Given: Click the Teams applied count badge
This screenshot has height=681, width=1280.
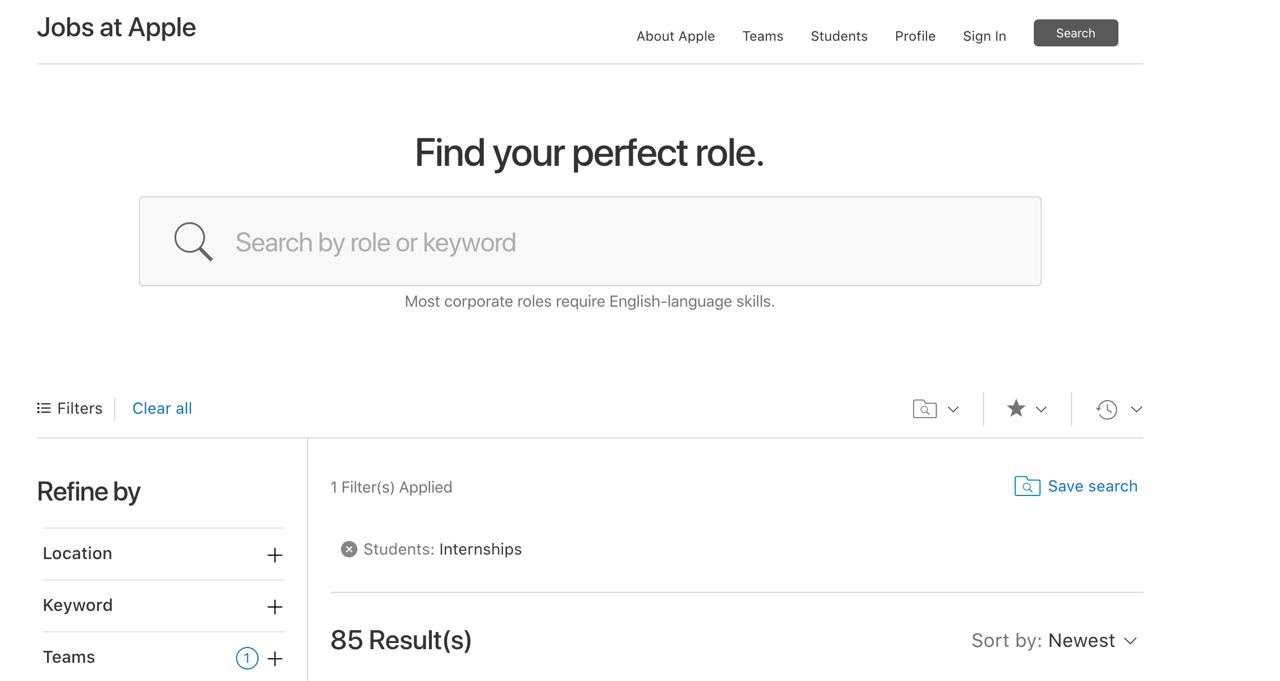Looking at the screenshot, I should coord(247,658).
